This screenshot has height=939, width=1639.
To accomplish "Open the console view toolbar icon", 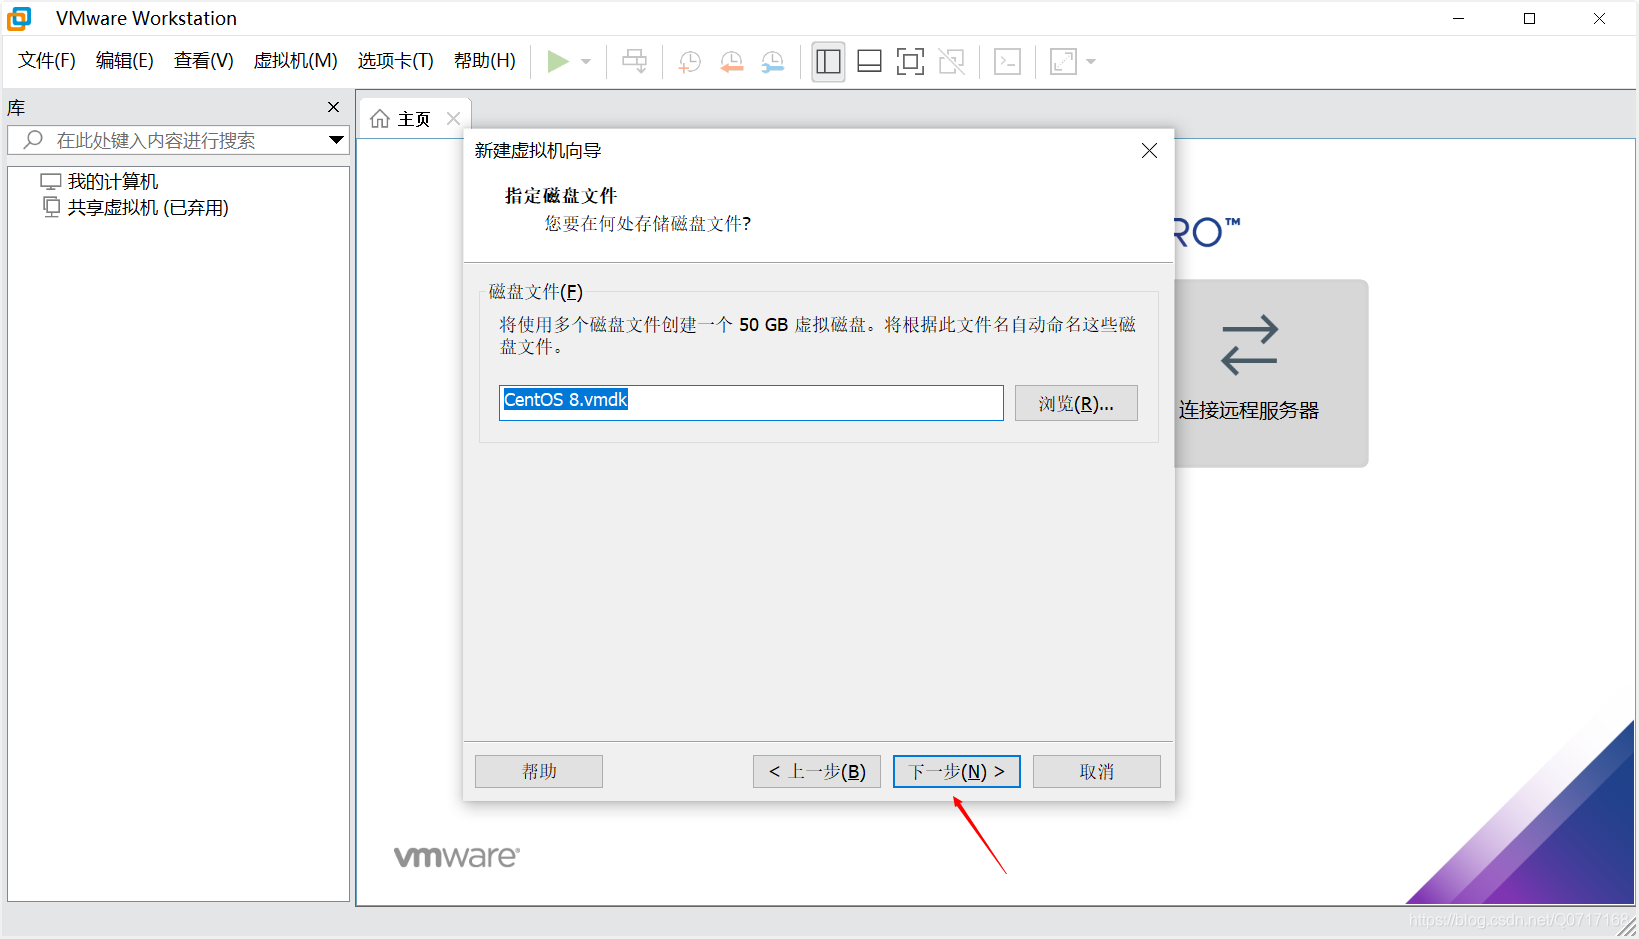I will (1007, 62).
